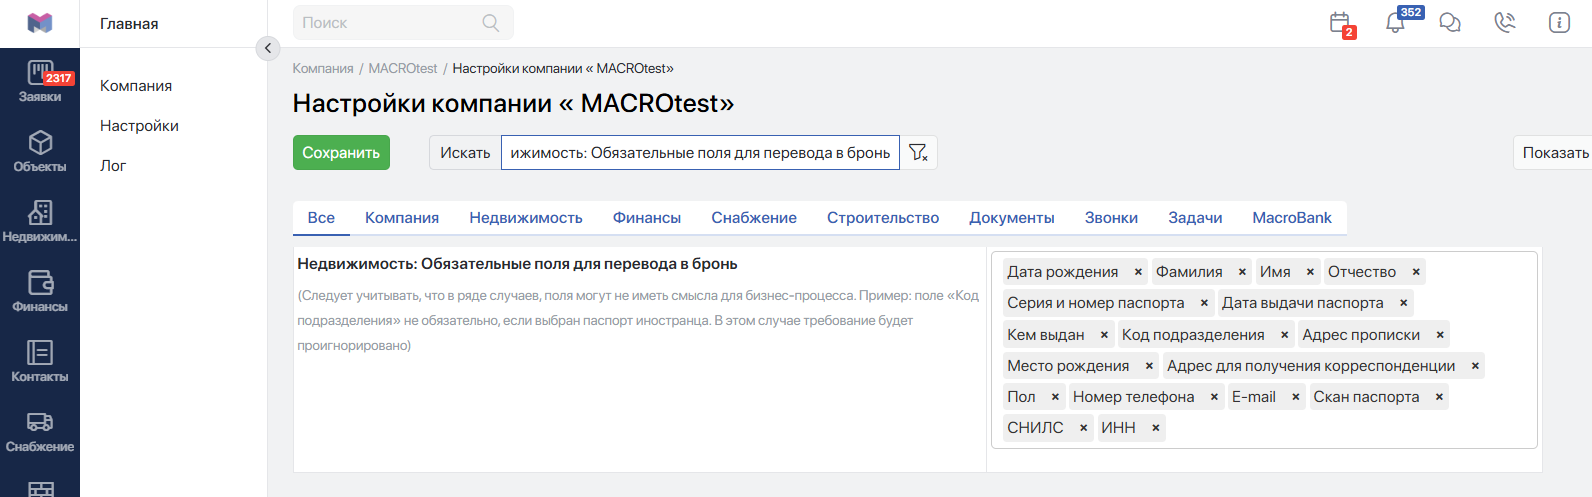Remove the Адрес прописки tag
This screenshot has width=1592, height=497.
1440,335
